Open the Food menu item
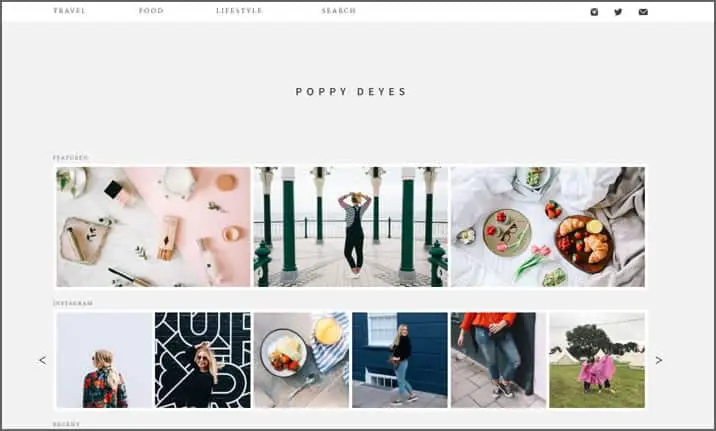 151,11
